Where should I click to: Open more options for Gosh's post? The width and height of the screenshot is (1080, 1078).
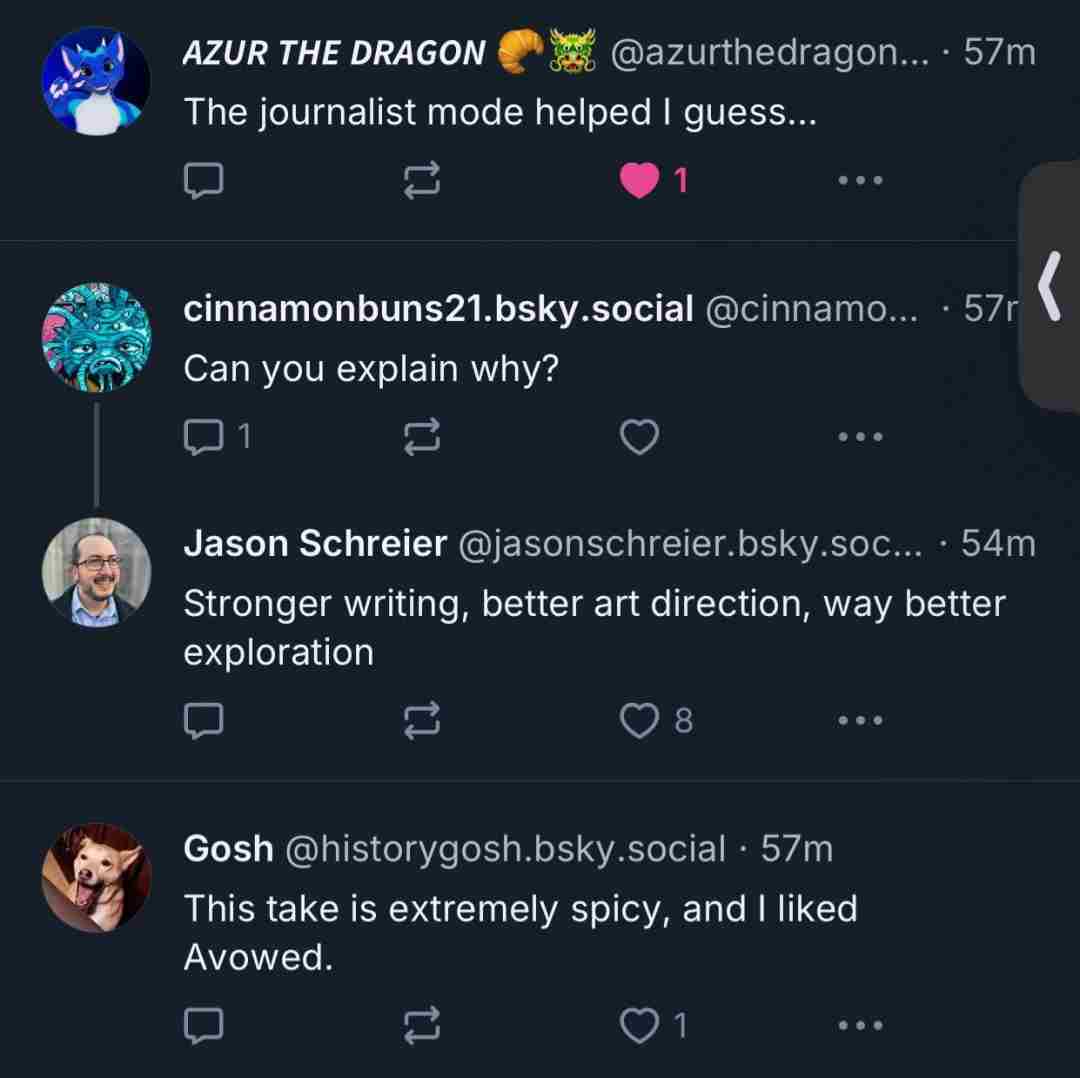[860, 1025]
